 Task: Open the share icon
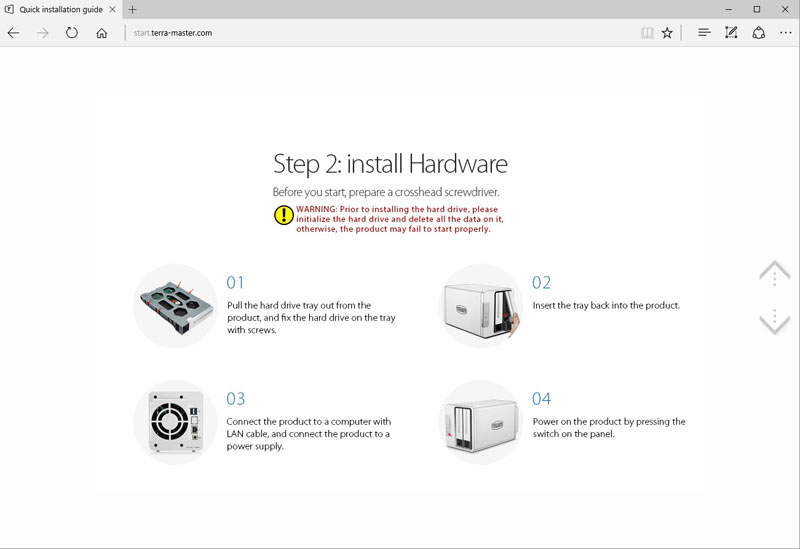759,33
